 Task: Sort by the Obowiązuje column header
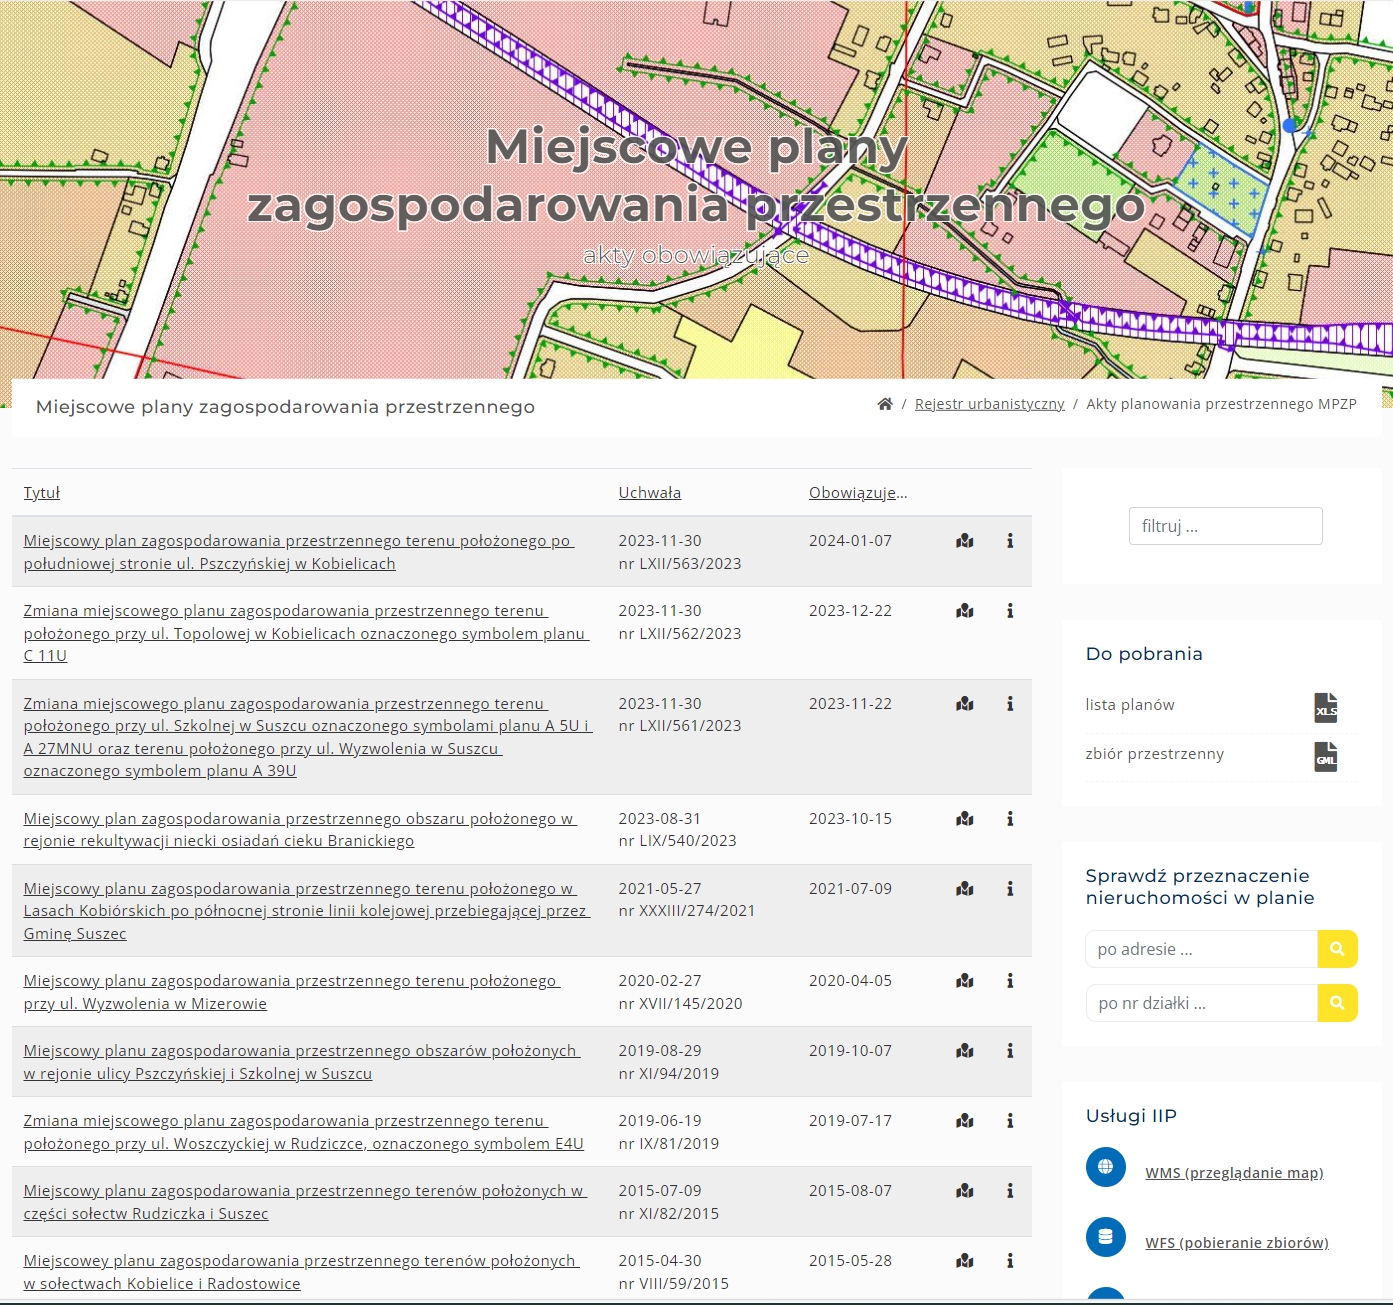point(858,493)
